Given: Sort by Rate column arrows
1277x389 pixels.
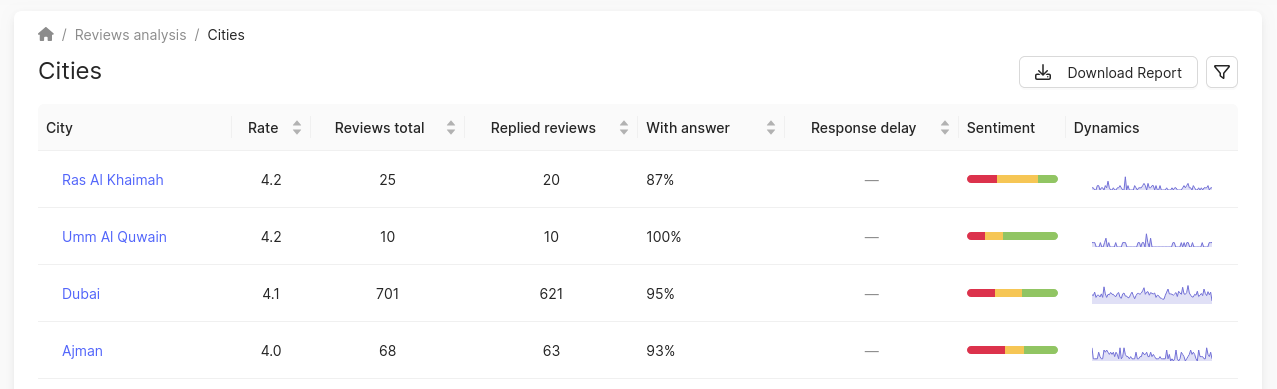Looking at the screenshot, I should [x=297, y=128].
